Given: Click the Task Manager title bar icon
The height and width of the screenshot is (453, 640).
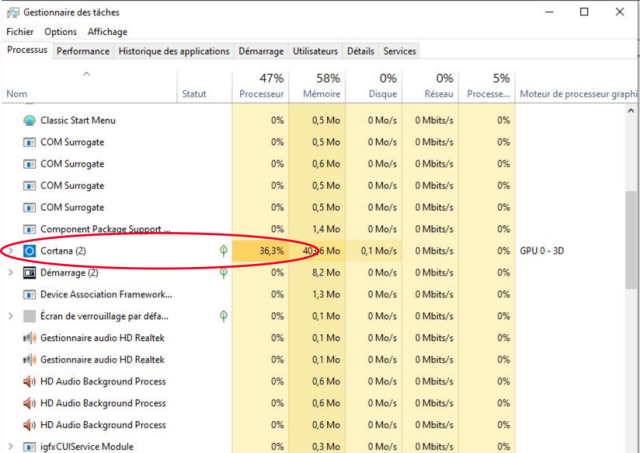Looking at the screenshot, I should pyautogui.click(x=11, y=12).
